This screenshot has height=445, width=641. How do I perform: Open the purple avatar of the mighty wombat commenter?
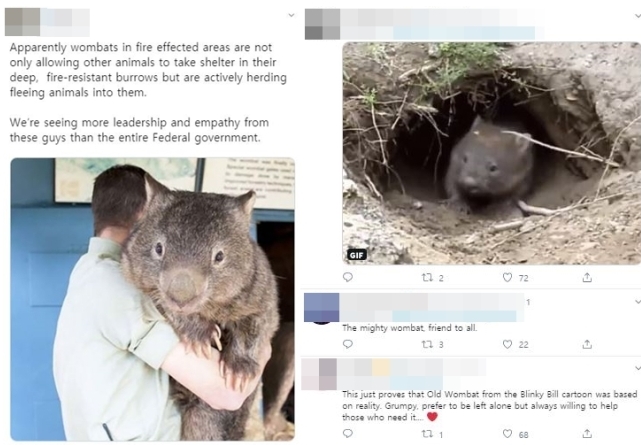322,308
